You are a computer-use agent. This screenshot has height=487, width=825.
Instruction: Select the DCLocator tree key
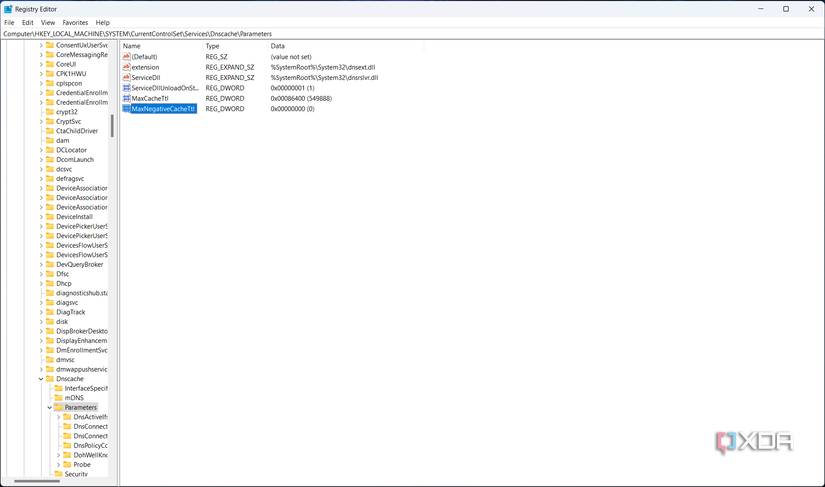click(72, 150)
